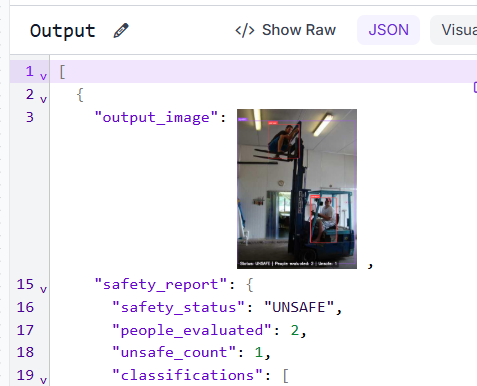Image resolution: width=477 pixels, height=386 pixels.
Task: Open the output_image forklift thumbnail
Action: pyautogui.click(x=297, y=189)
